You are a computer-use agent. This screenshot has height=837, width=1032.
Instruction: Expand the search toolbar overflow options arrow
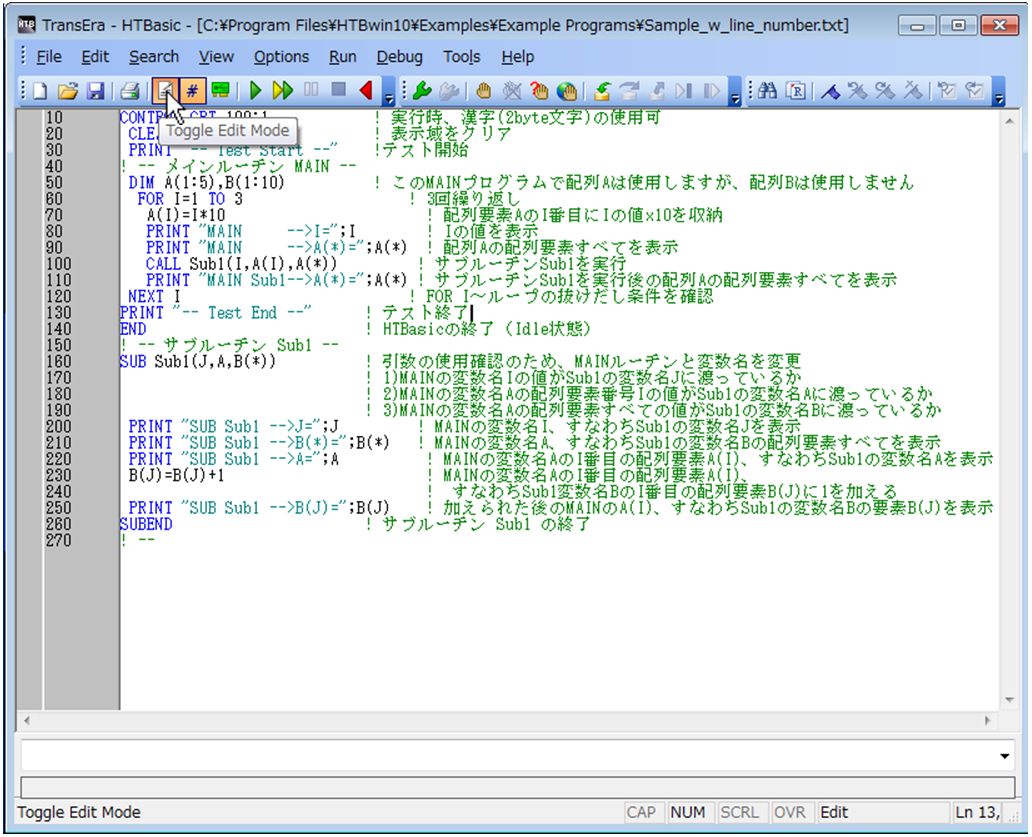click(998, 92)
